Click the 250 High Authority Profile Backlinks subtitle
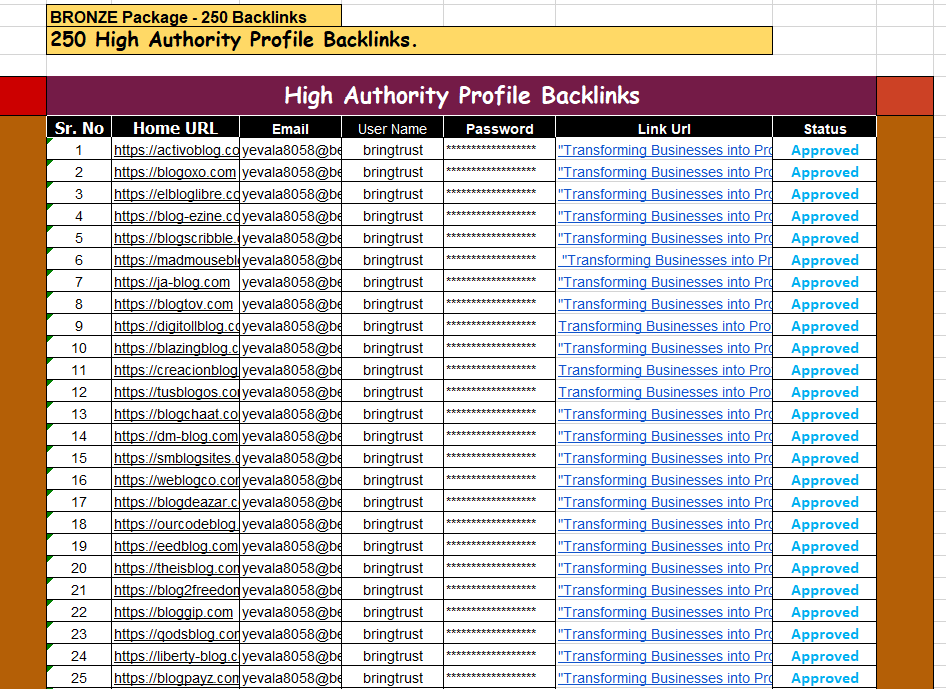Screen dimensions: 946x689 coord(409,41)
